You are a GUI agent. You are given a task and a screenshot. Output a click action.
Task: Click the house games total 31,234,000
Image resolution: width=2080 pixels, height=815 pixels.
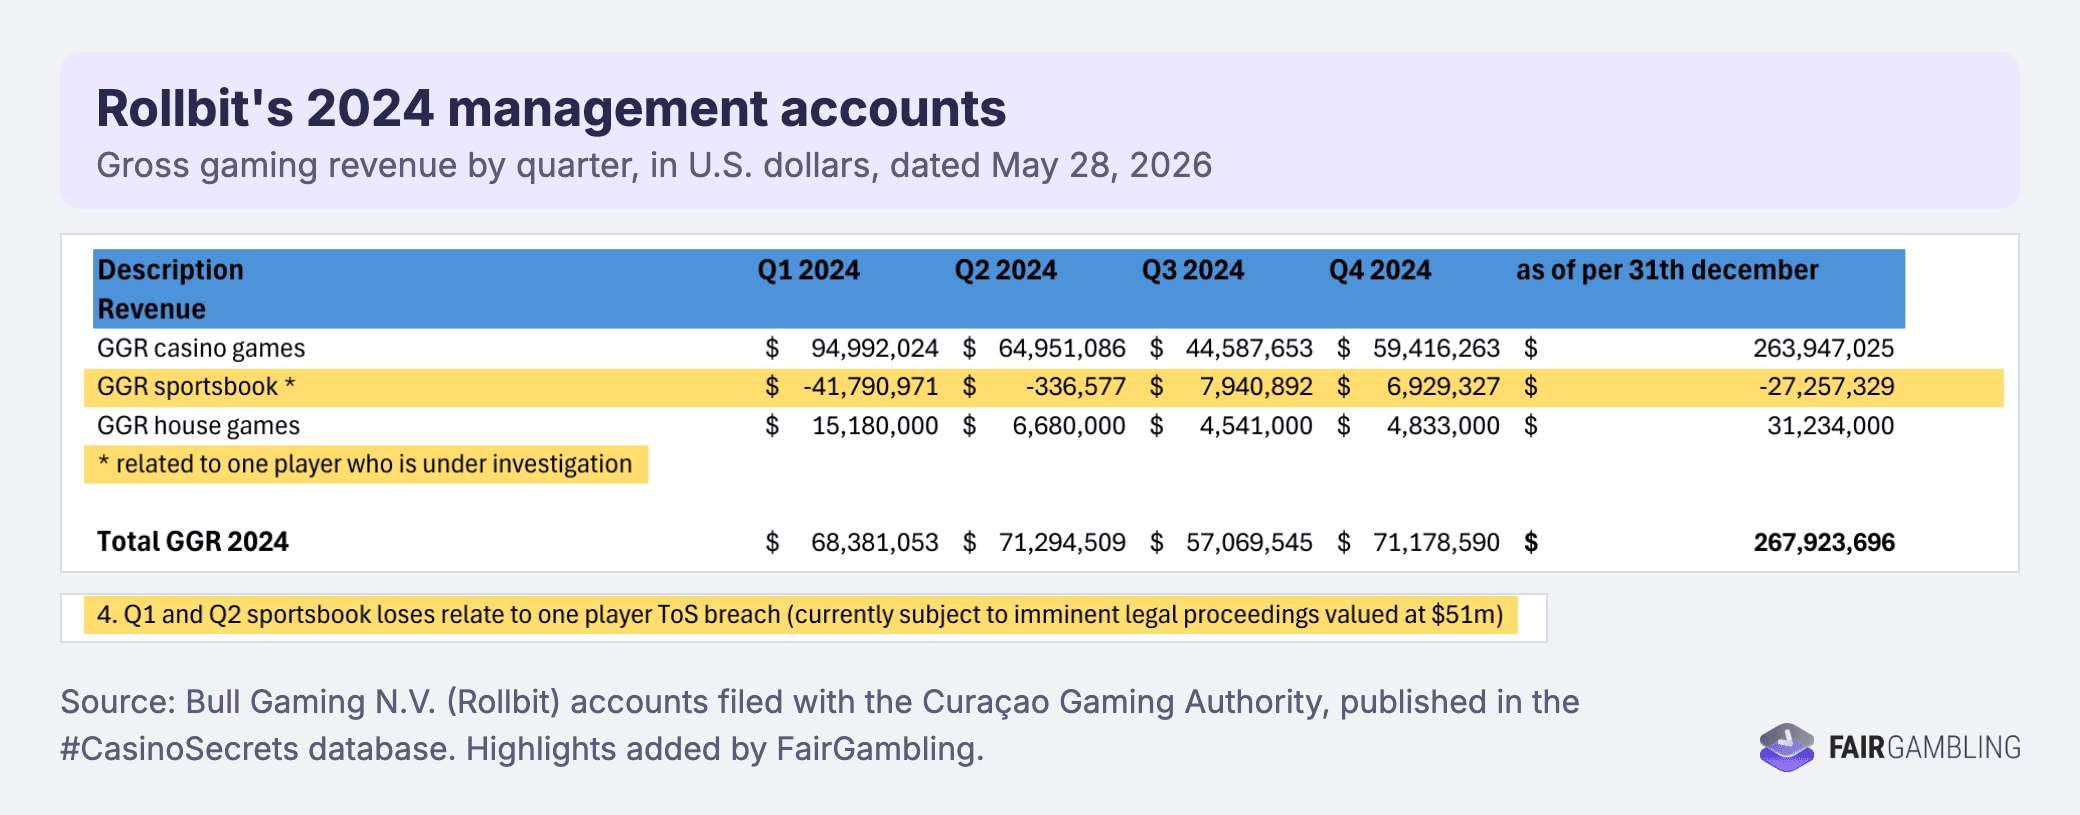[x=1830, y=425]
